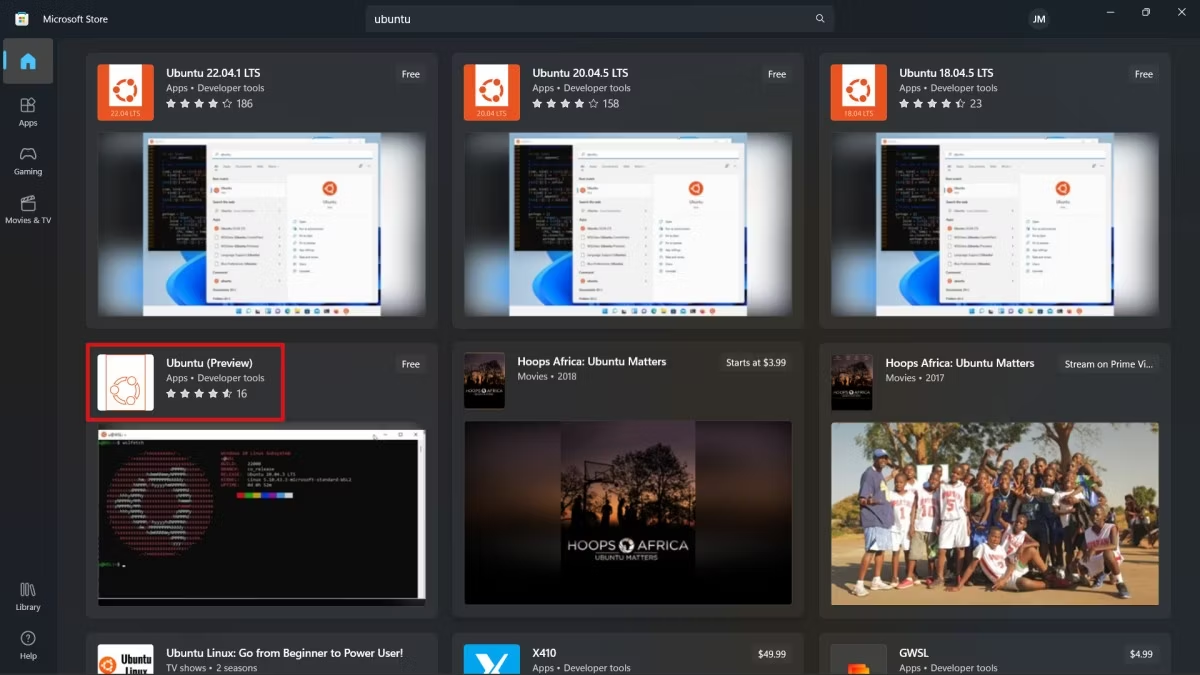Click the 16 star rating row
Viewport: 1200px width, 675px height.
206,393
